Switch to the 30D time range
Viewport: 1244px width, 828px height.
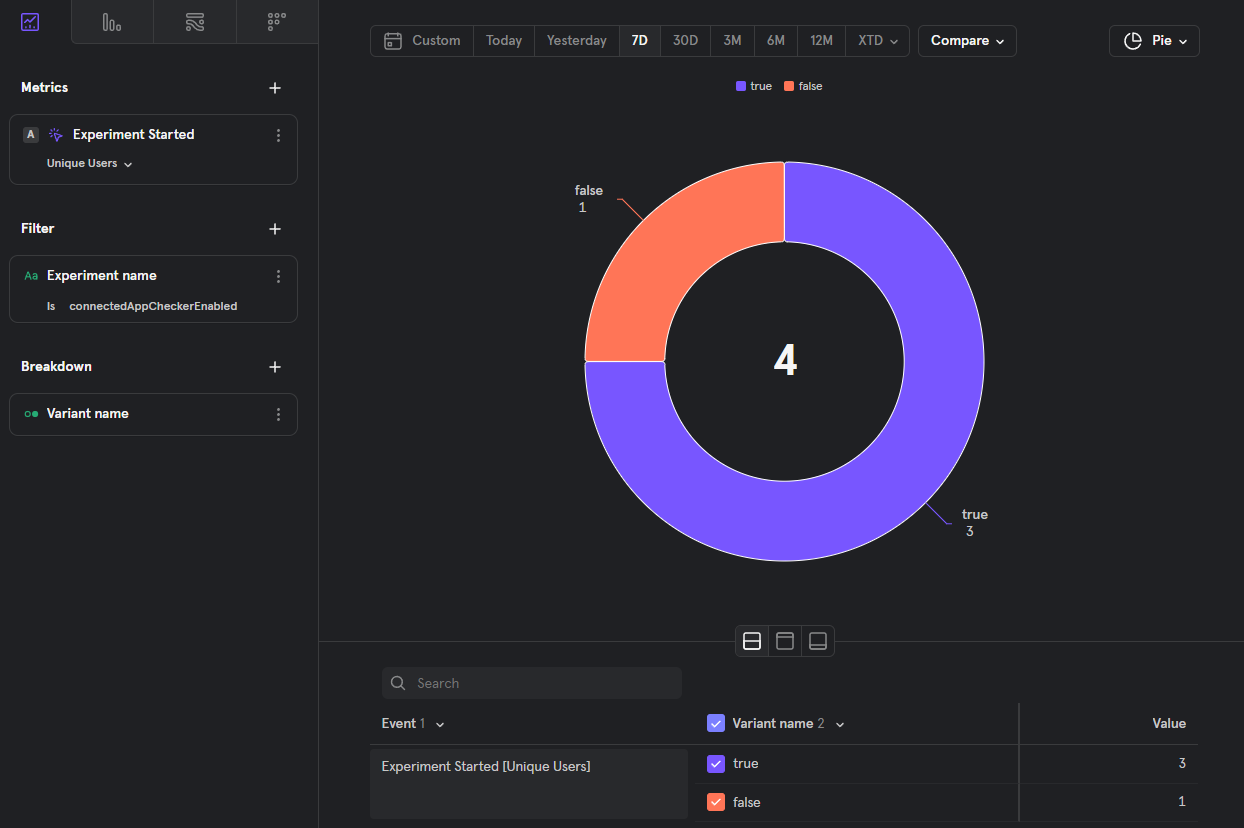pos(685,41)
